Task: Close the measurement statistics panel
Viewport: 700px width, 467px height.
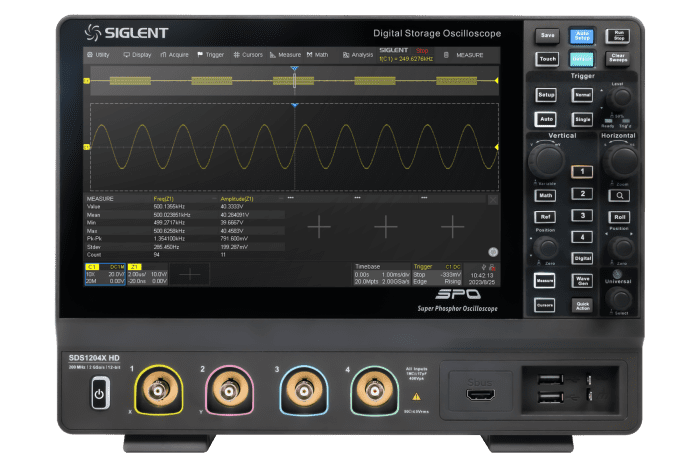Action: point(492,199)
